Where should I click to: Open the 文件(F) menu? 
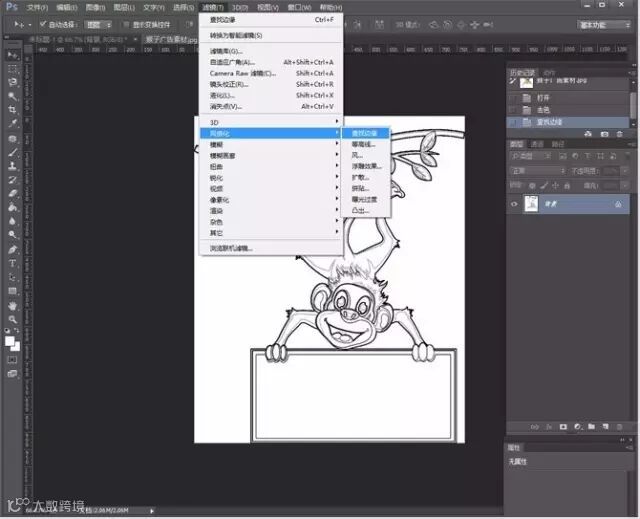coord(37,7)
